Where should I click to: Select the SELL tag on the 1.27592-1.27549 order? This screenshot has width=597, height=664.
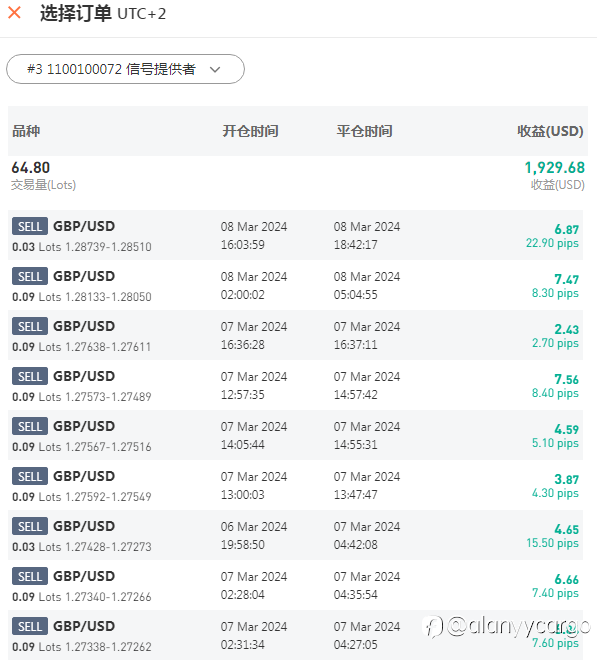30,476
